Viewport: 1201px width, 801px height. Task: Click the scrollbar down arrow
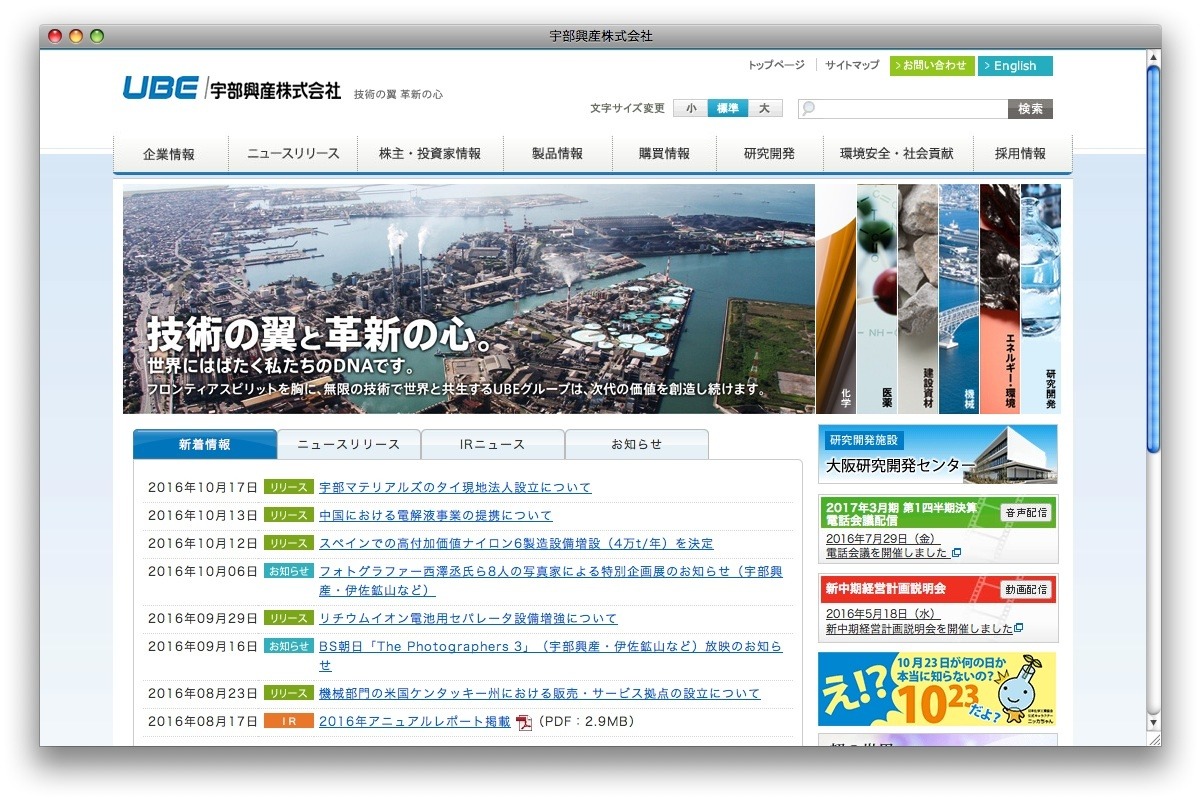pos(1153,721)
